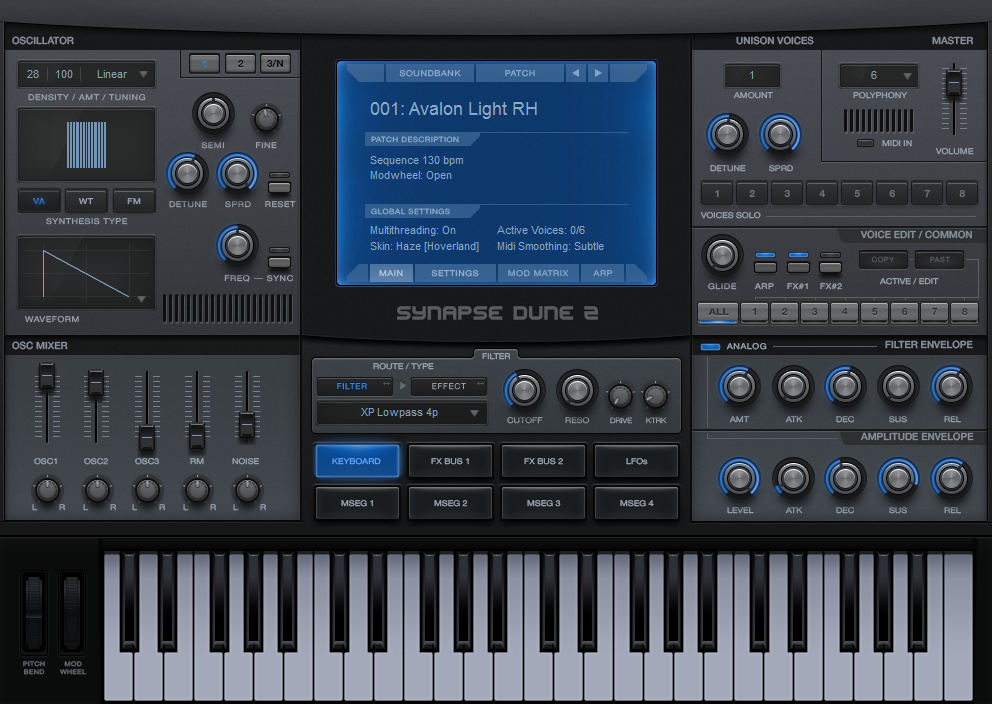
Task: Solo unison voice 3
Action: click(786, 194)
